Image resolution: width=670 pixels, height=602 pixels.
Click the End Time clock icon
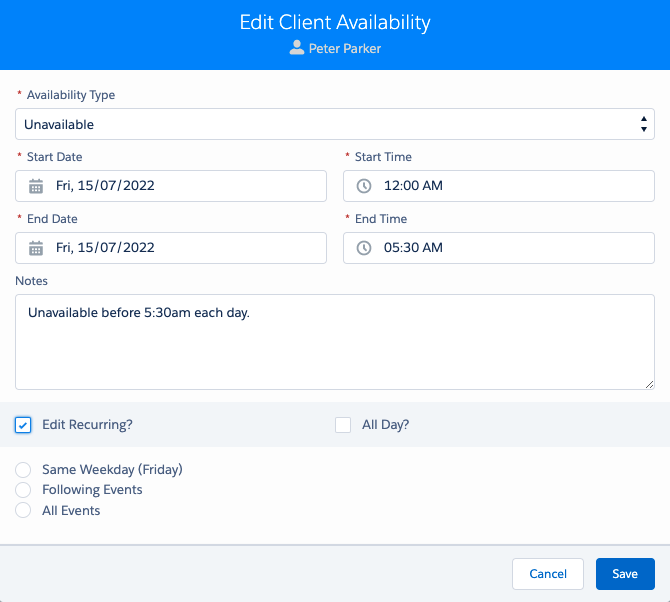coord(364,248)
